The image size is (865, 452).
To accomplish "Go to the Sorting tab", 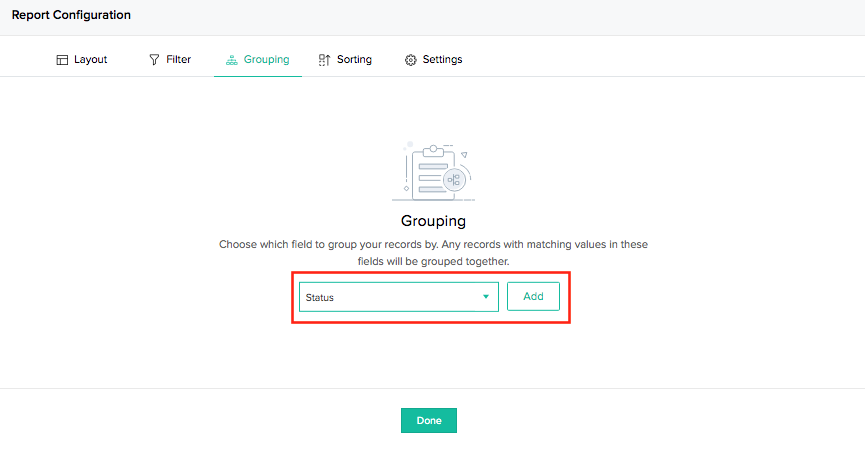I will (354, 60).
